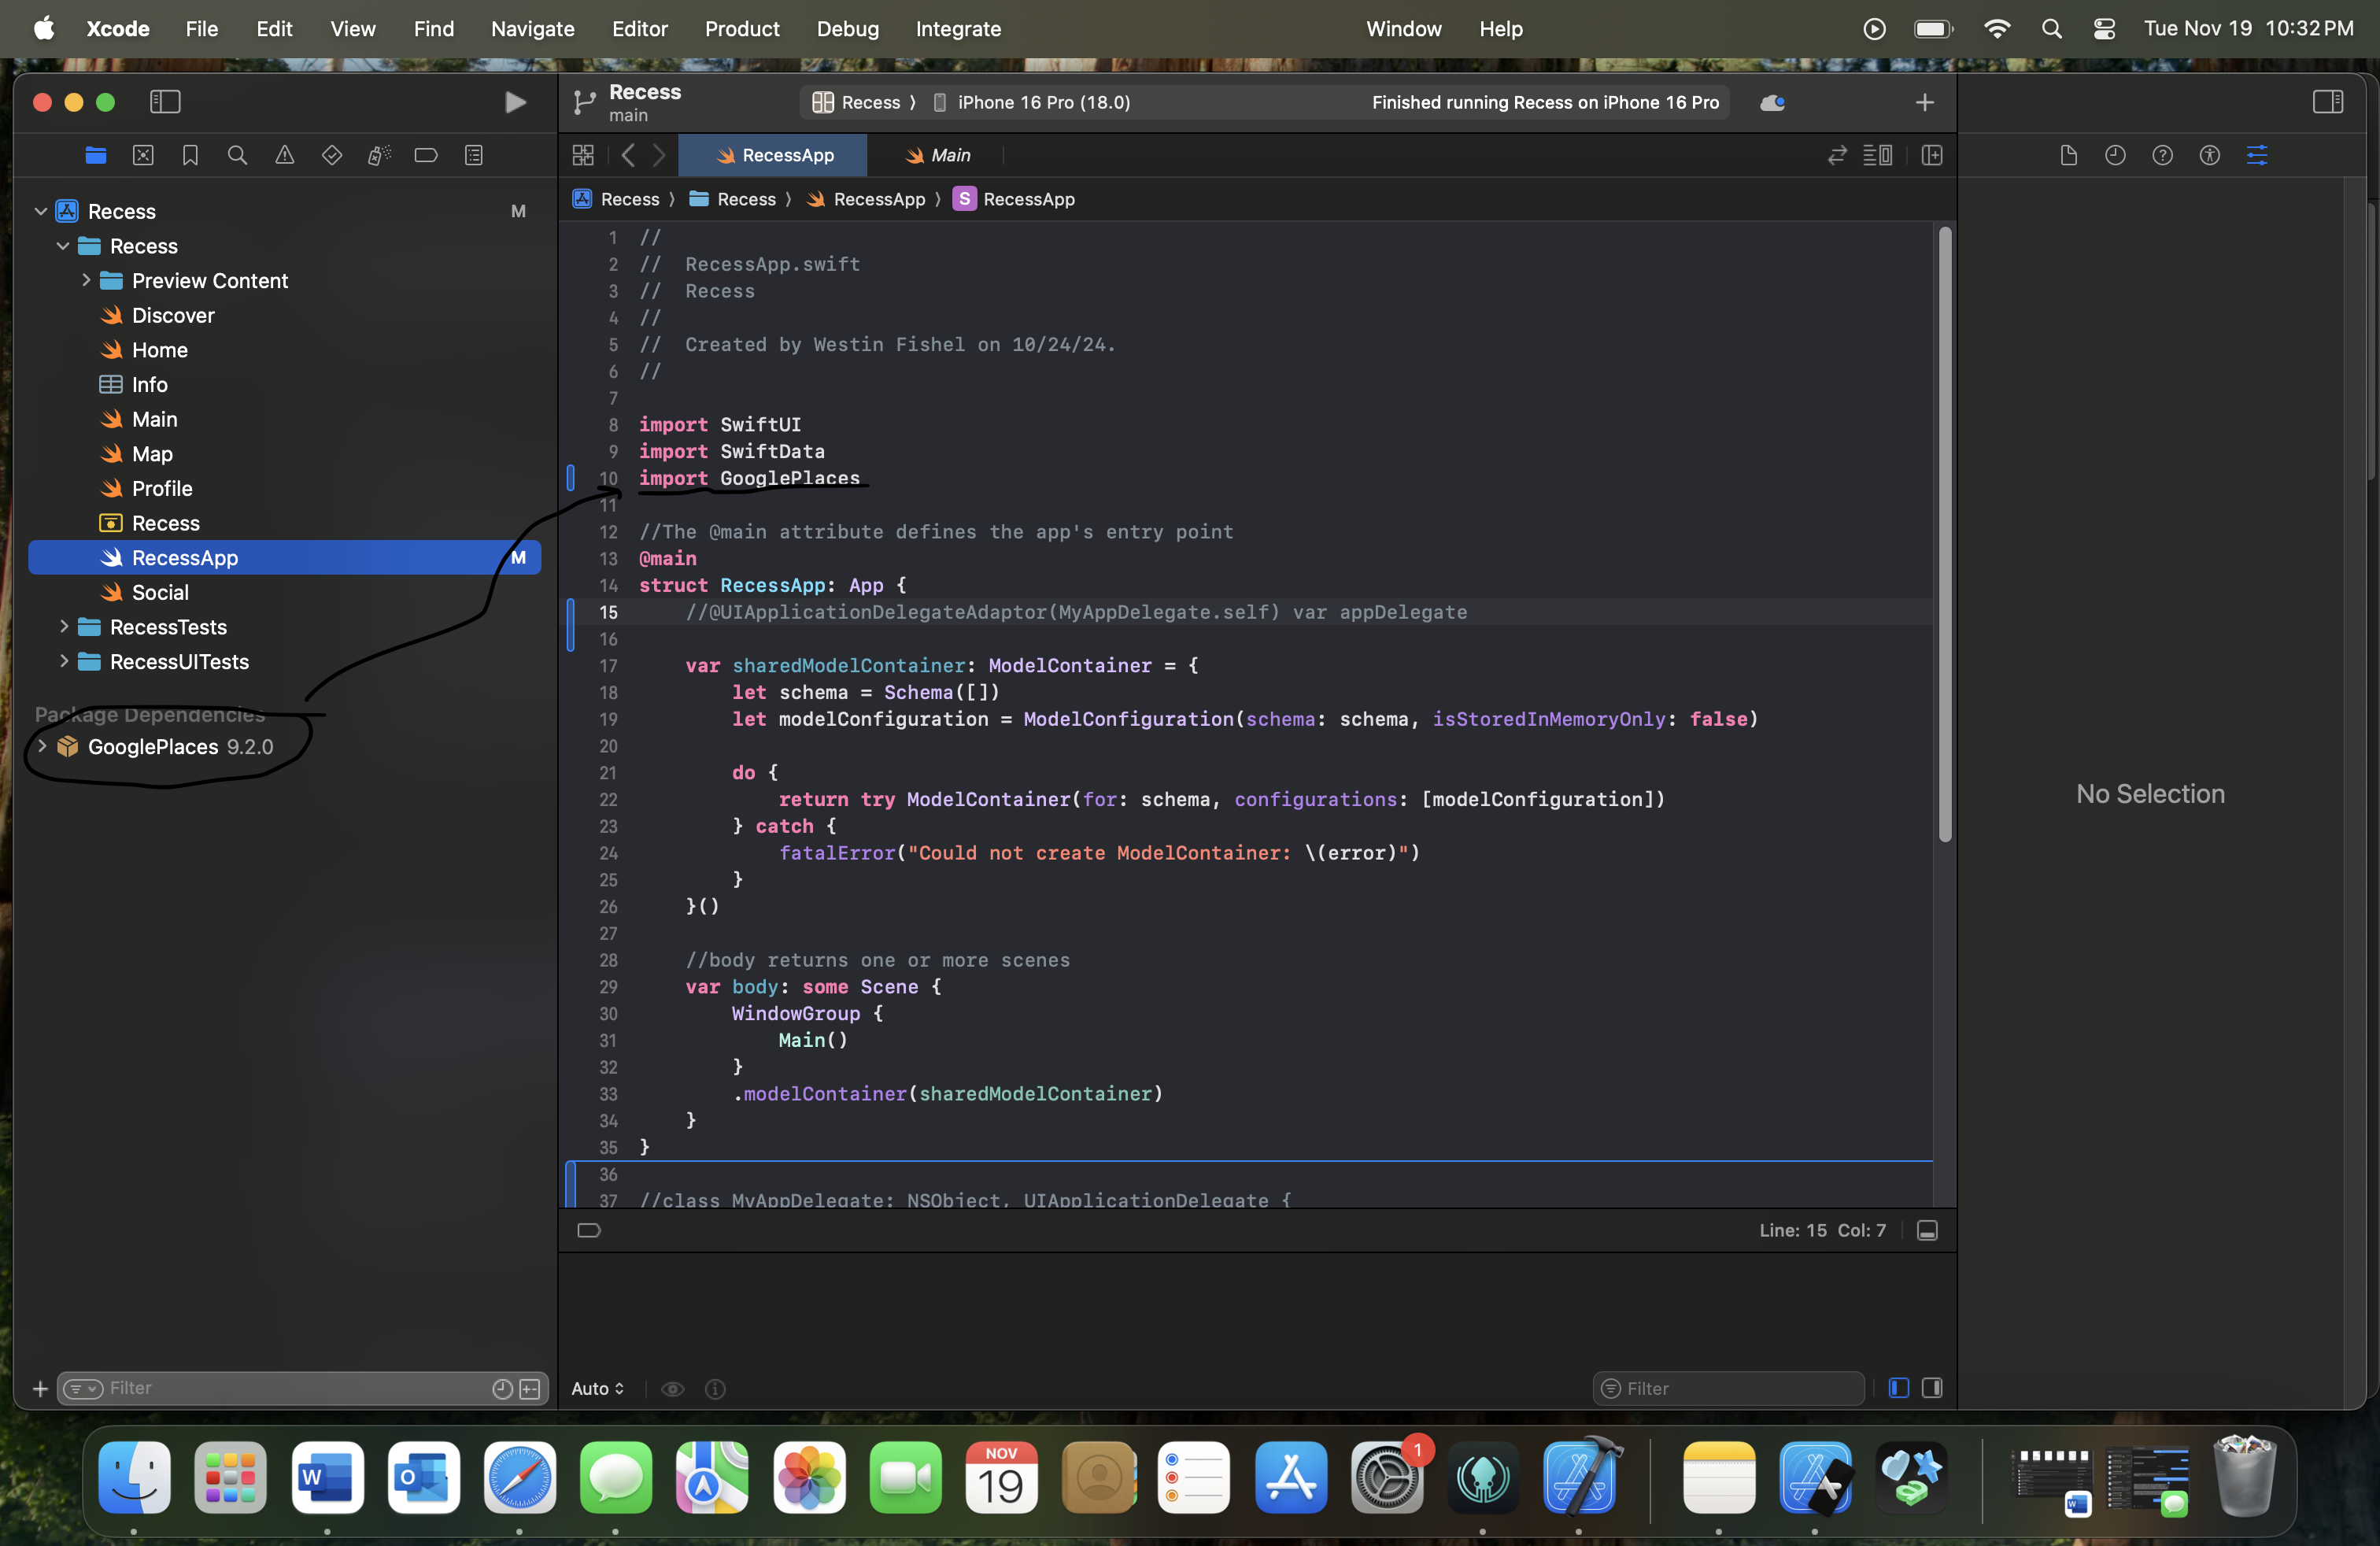Open the Project navigator folder icon
The width and height of the screenshot is (2380, 1546).
coord(96,155)
